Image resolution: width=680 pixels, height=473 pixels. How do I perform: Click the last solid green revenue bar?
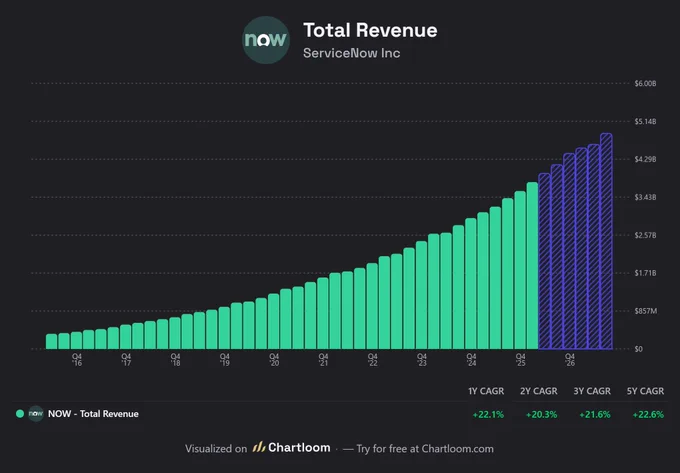(x=532, y=265)
